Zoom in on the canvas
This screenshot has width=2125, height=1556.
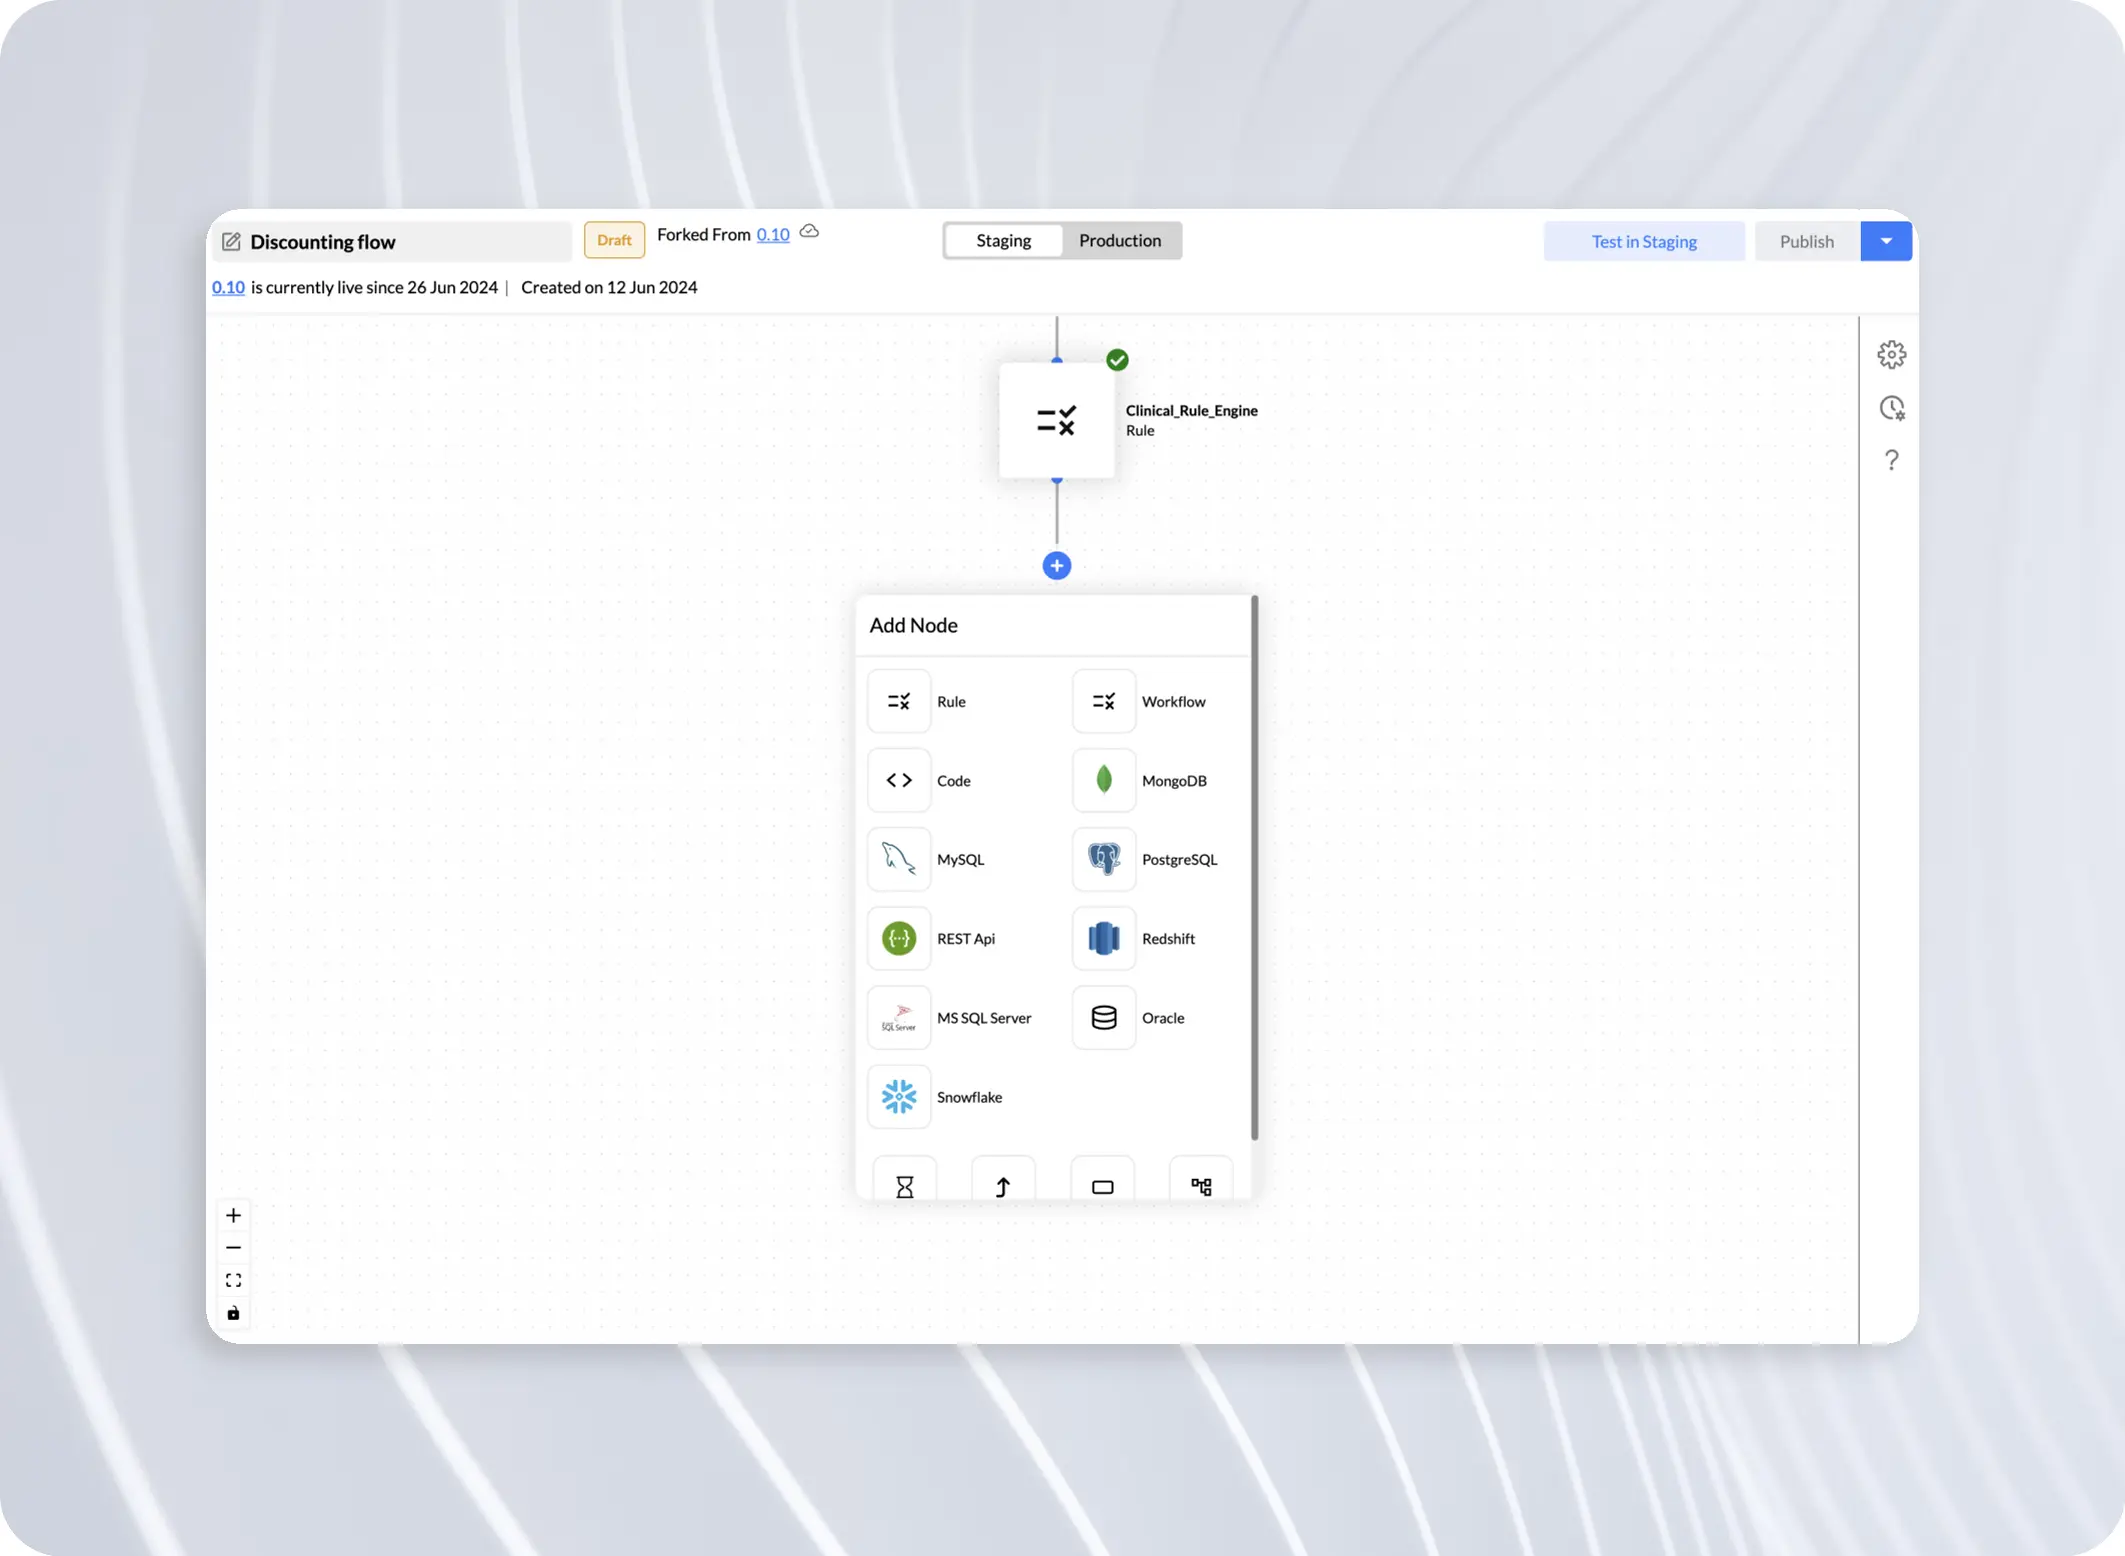(x=233, y=1215)
